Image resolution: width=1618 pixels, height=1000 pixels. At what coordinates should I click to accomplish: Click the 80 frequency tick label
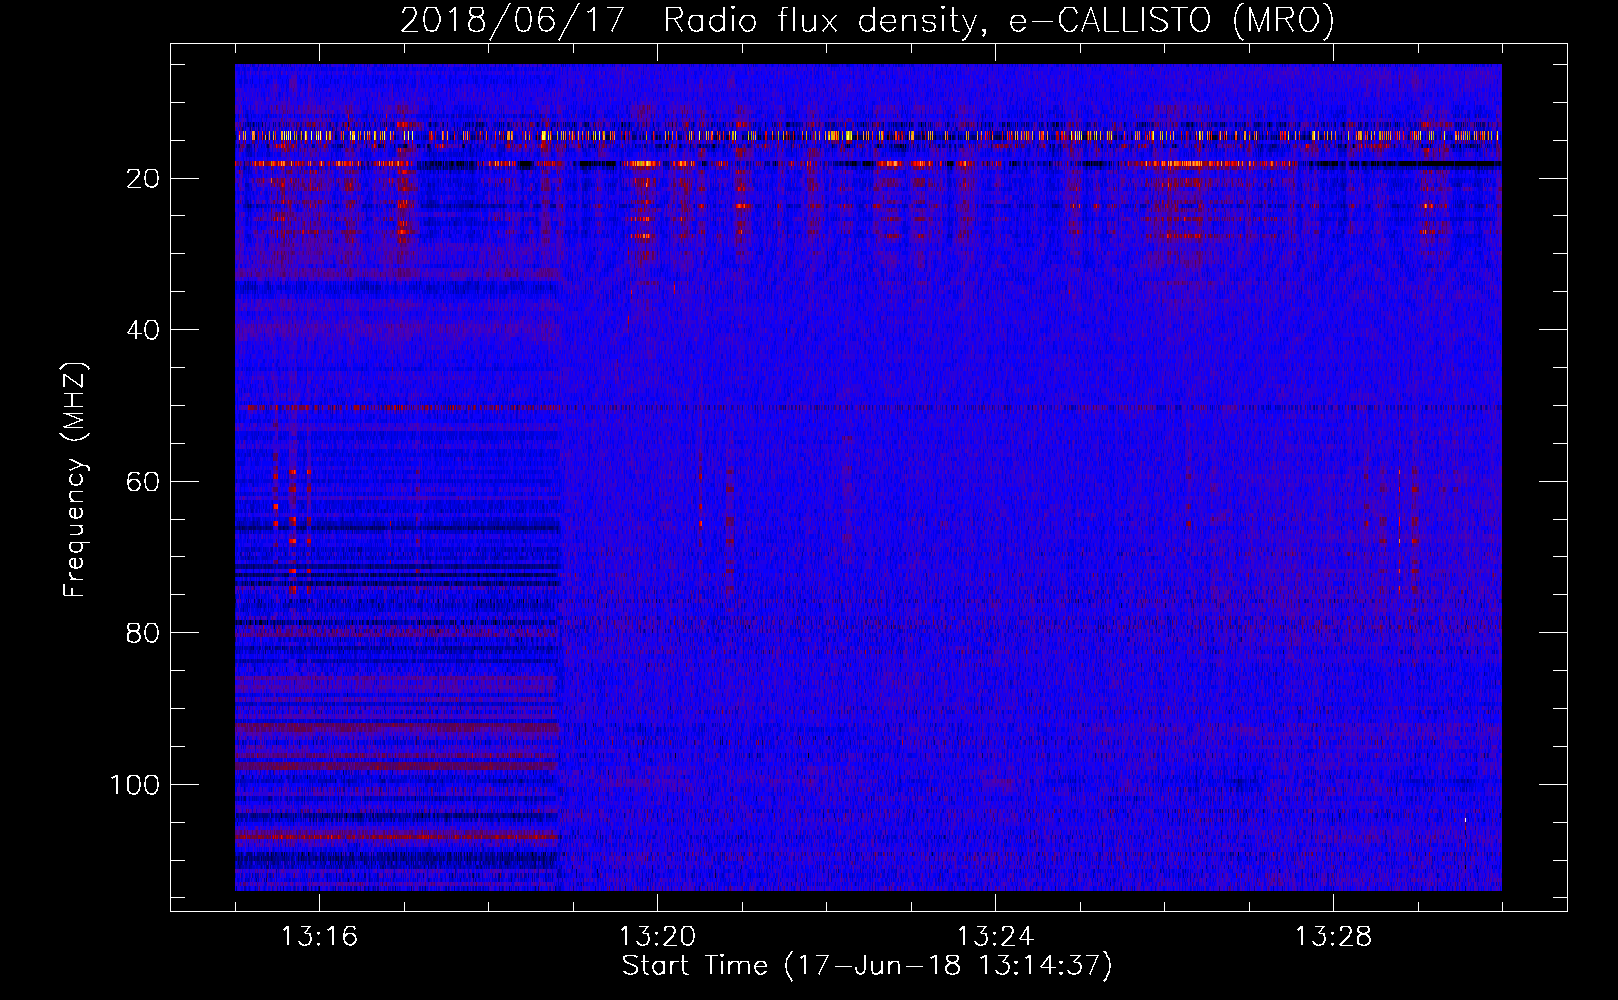(x=143, y=634)
